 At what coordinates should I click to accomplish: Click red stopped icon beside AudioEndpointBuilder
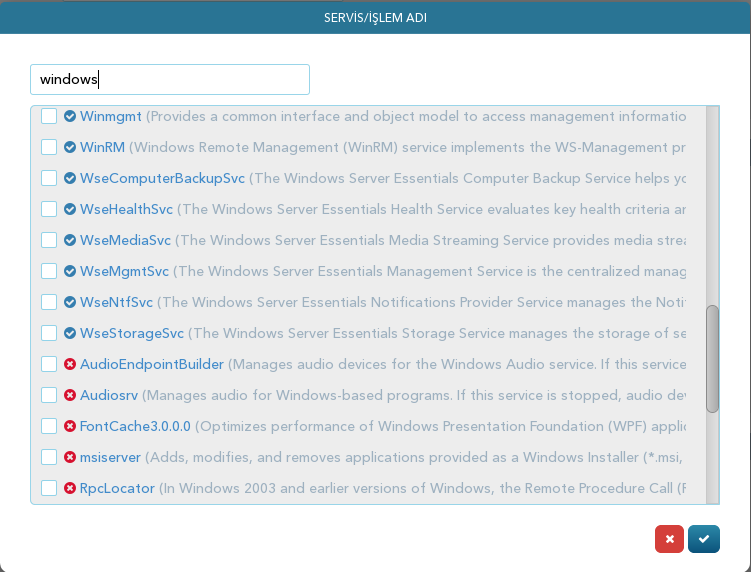[70, 364]
